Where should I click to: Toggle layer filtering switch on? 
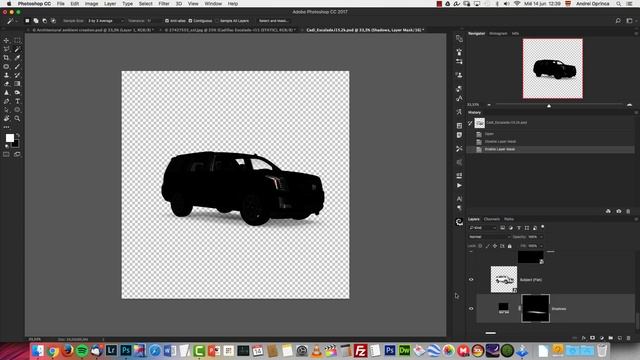(x=542, y=227)
